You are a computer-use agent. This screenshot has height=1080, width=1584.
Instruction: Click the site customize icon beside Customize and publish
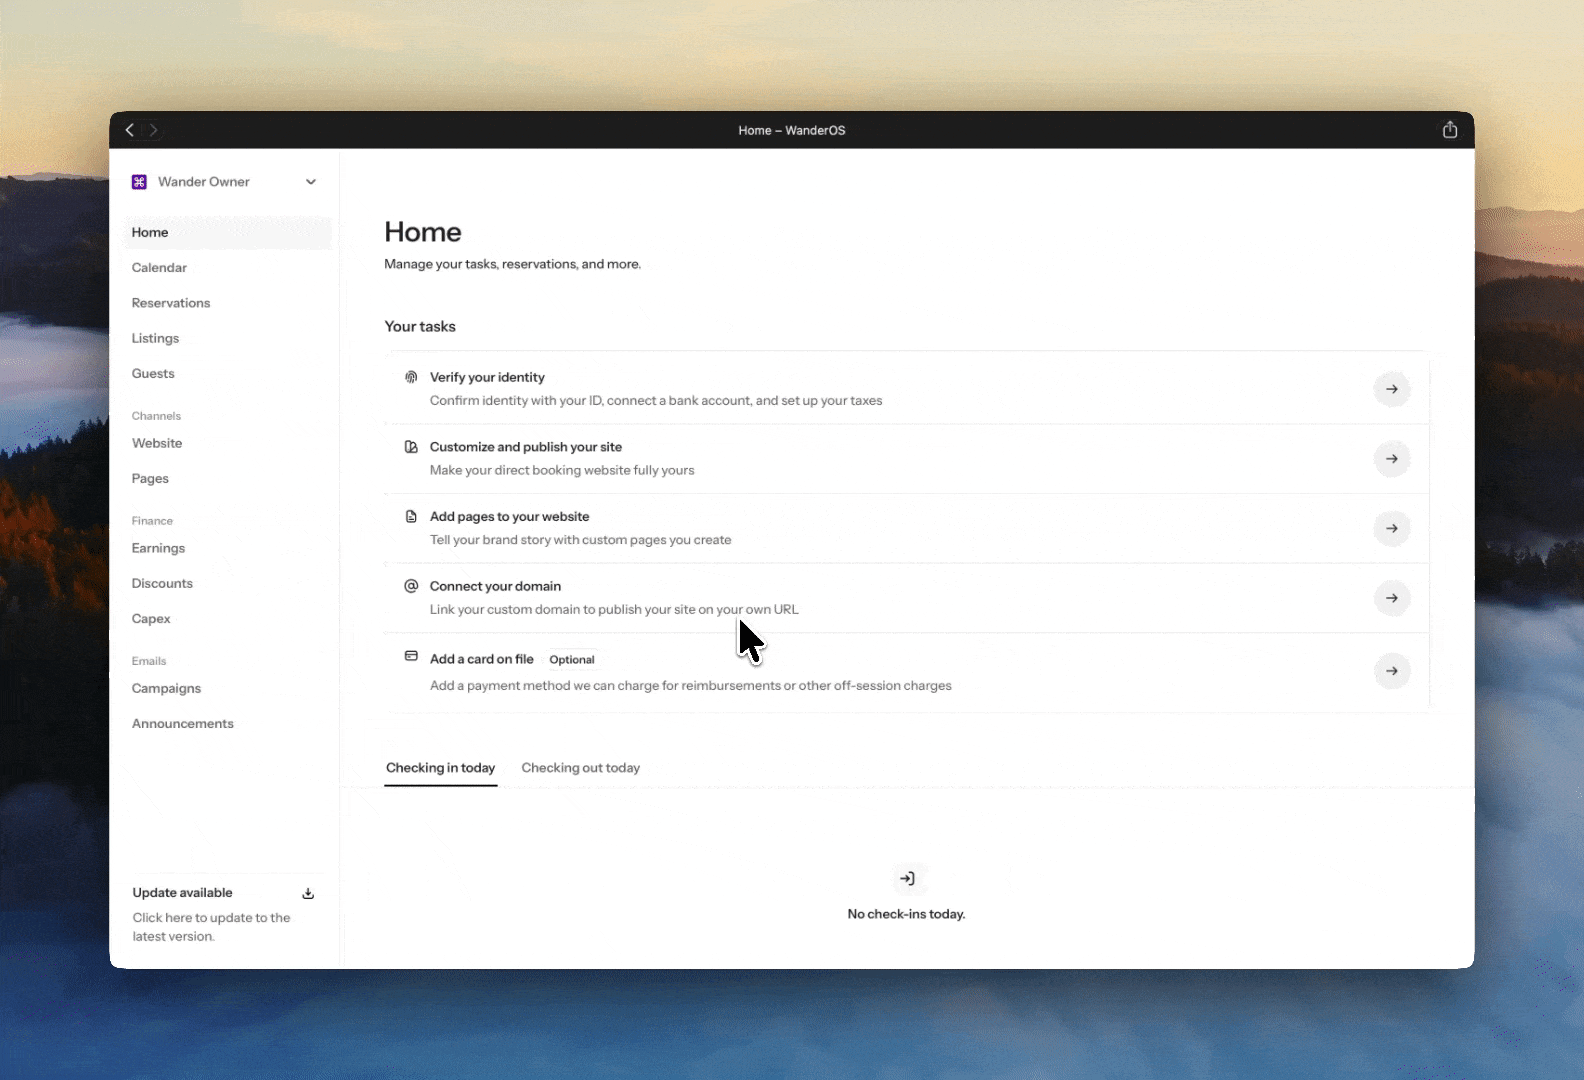click(411, 447)
